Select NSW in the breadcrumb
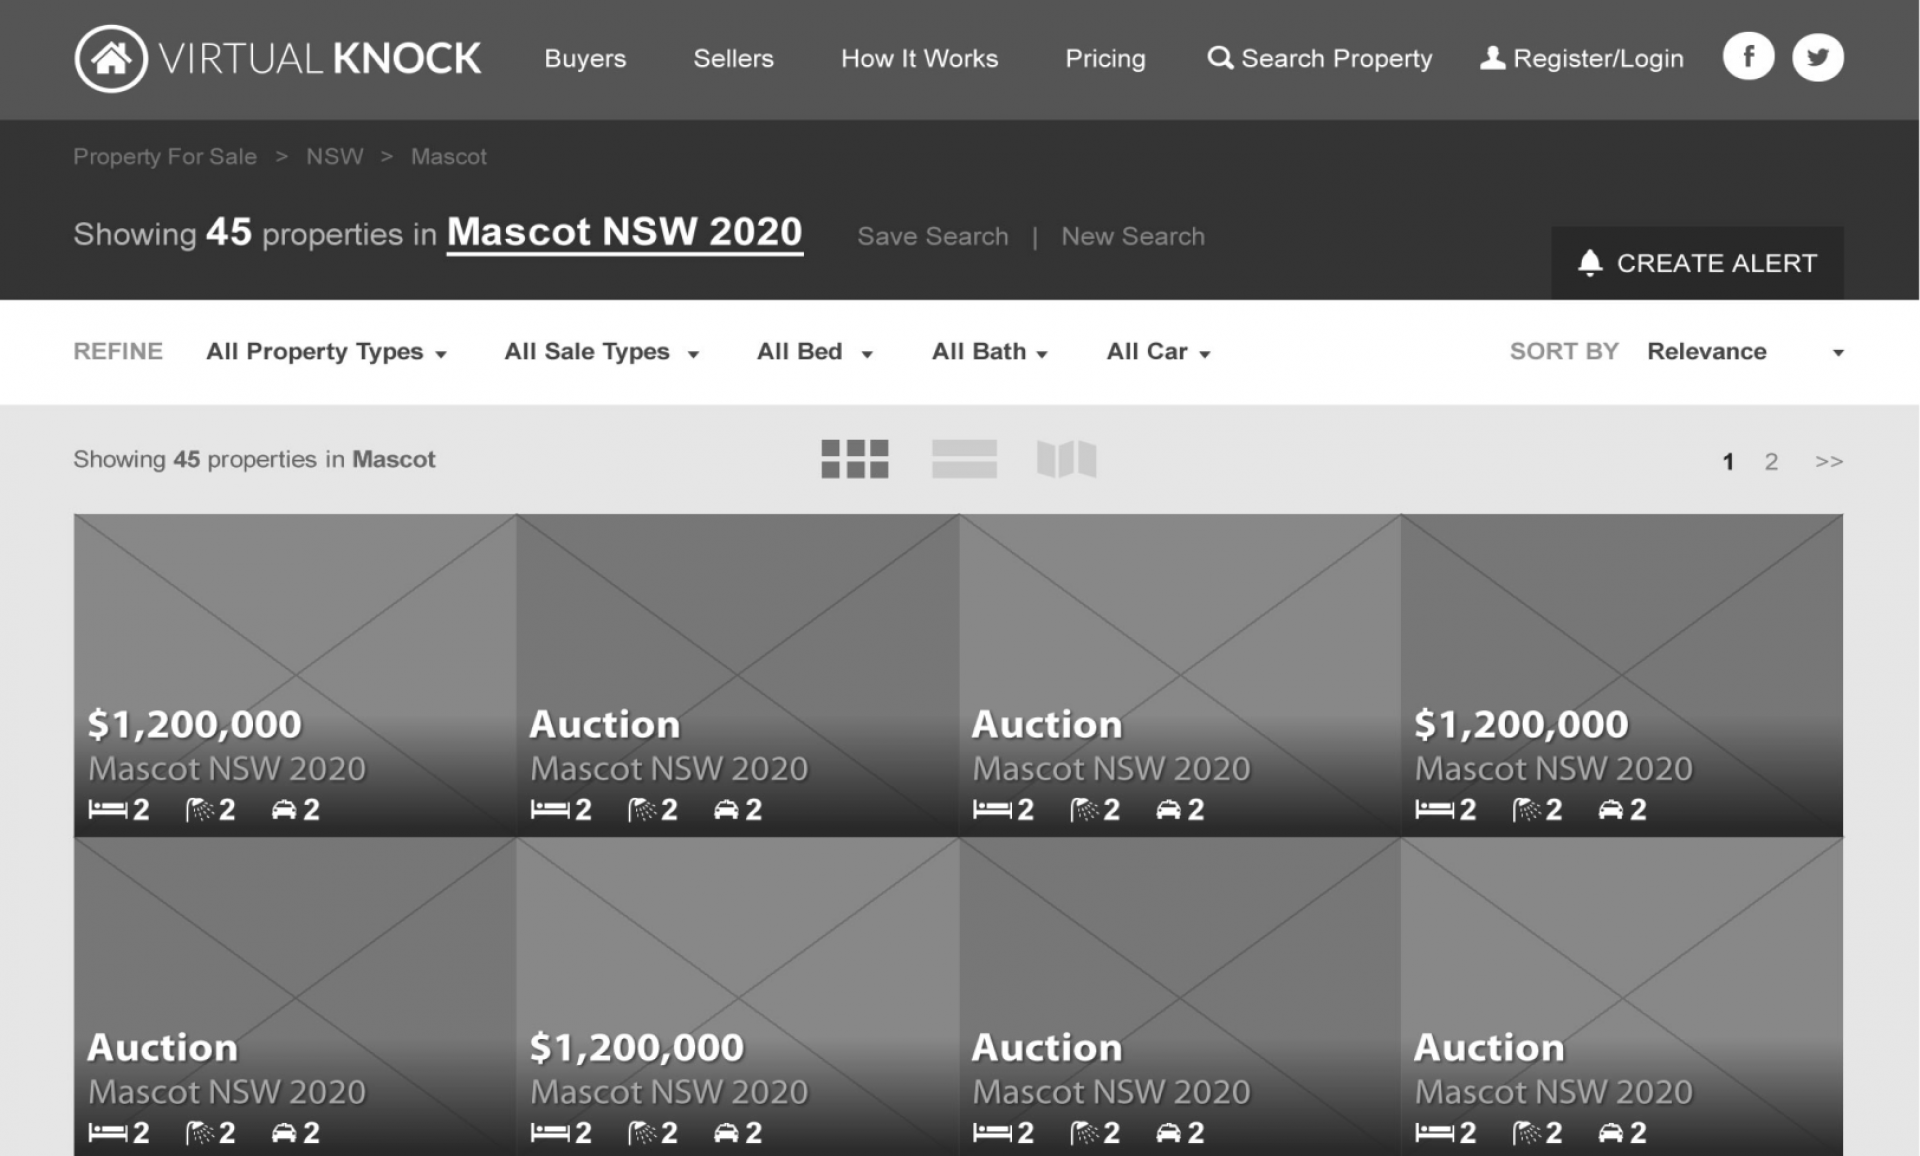Image resolution: width=1920 pixels, height=1156 pixels. [x=334, y=157]
